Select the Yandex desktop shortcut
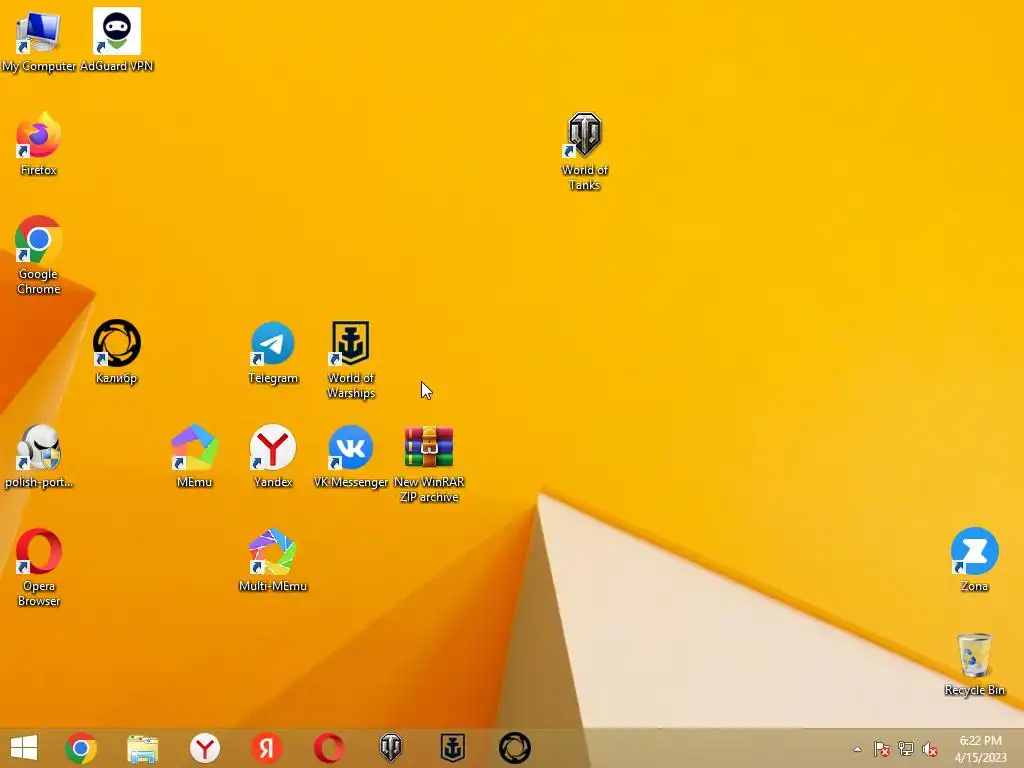The width and height of the screenshot is (1024, 768). pos(273,456)
